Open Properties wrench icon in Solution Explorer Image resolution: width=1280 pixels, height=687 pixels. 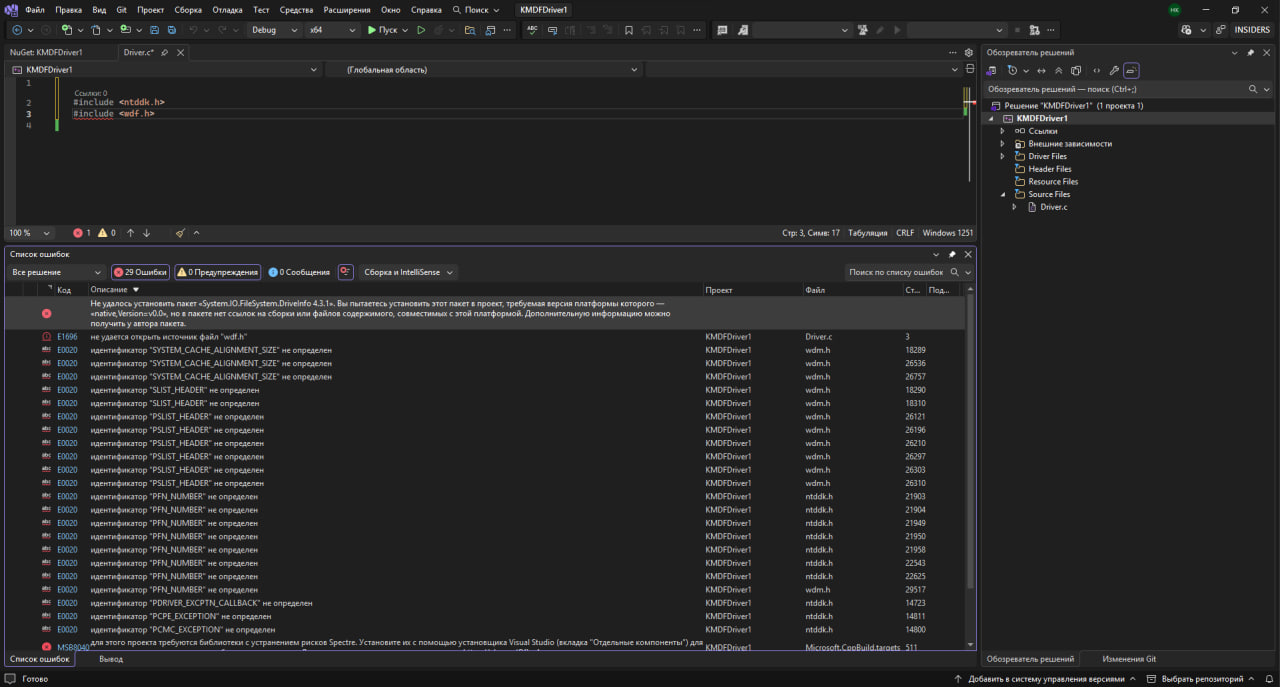pos(1114,71)
